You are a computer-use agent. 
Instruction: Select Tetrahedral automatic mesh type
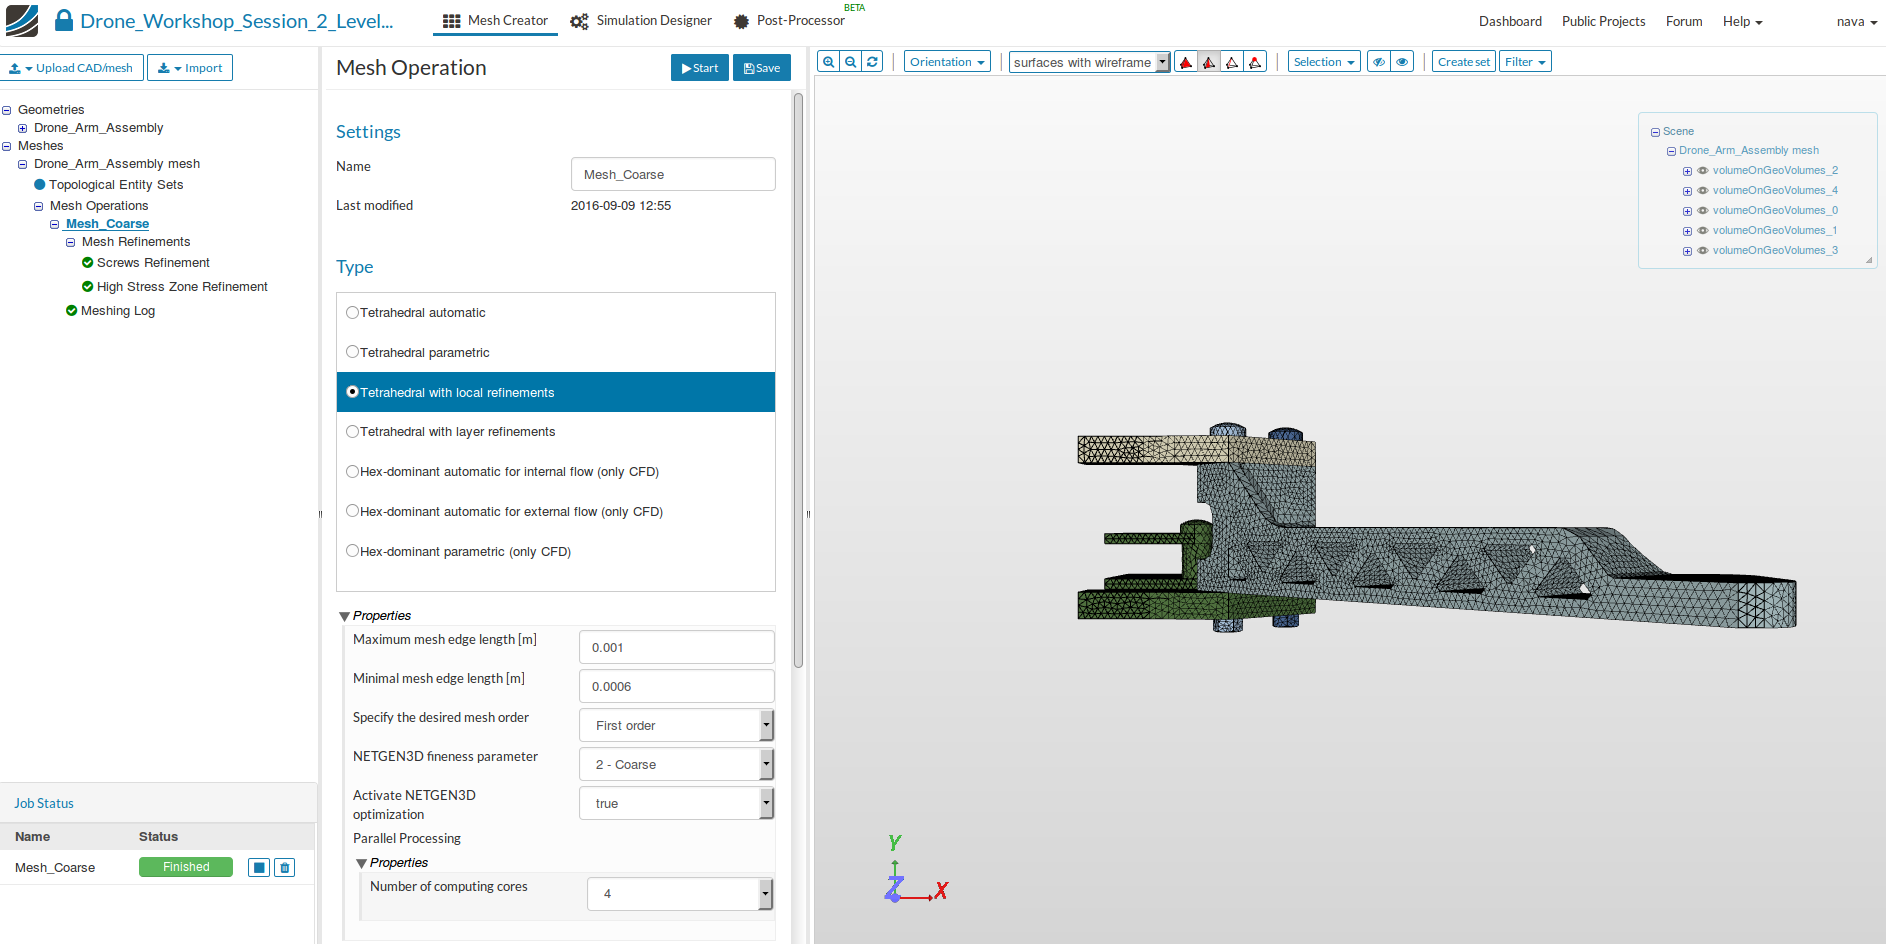(352, 313)
